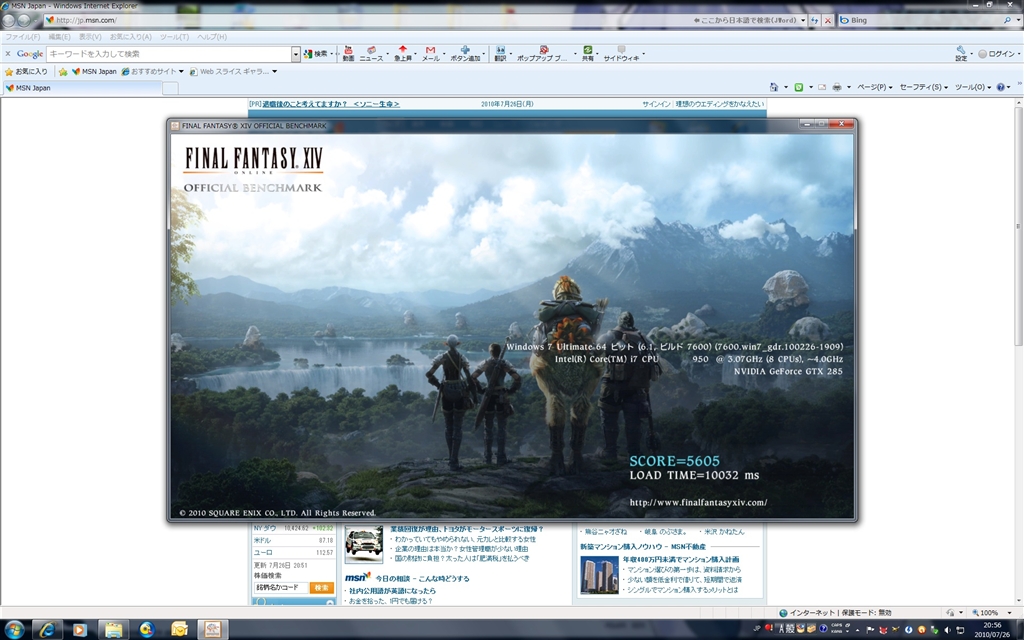This screenshot has height=640, width=1024.
Task: Click the ログイン button on the Google toolbar
Action: 997,54
